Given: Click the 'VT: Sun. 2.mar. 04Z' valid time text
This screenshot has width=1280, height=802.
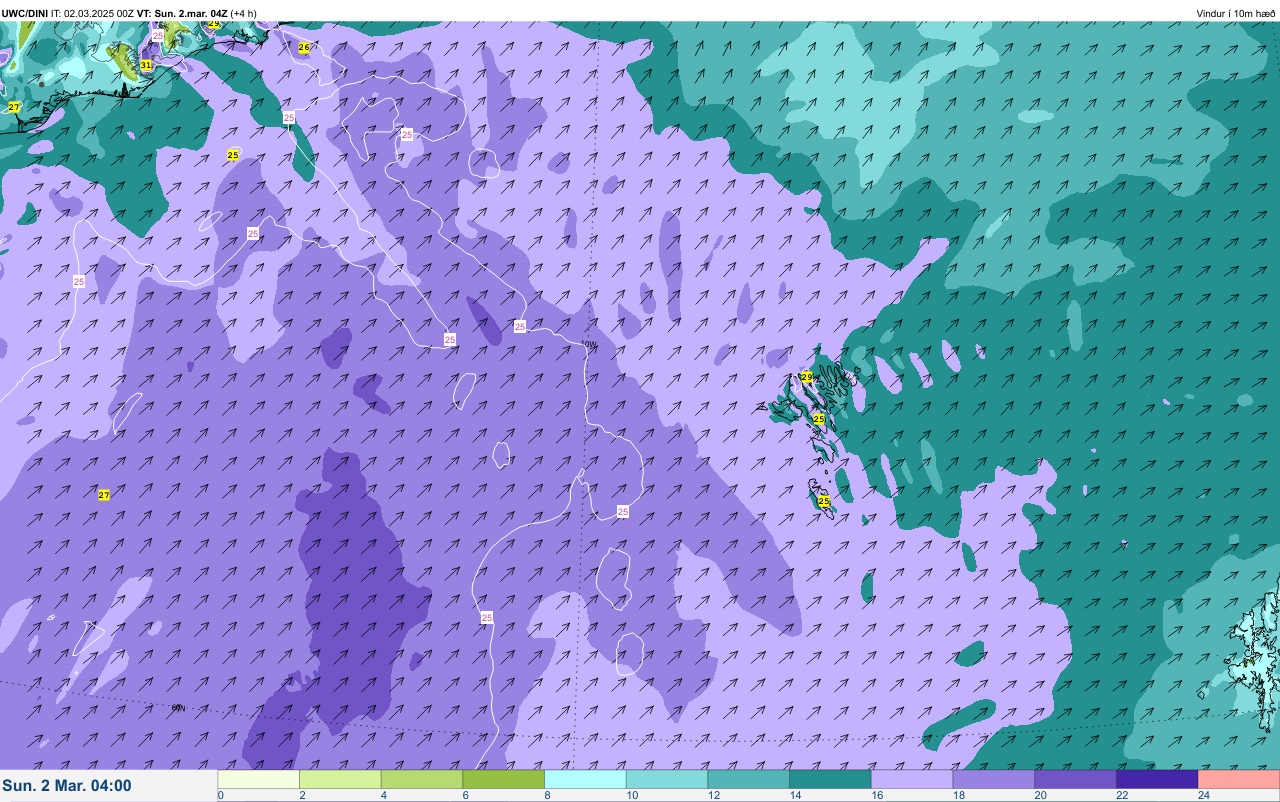Looking at the screenshot, I should (182, 13).
